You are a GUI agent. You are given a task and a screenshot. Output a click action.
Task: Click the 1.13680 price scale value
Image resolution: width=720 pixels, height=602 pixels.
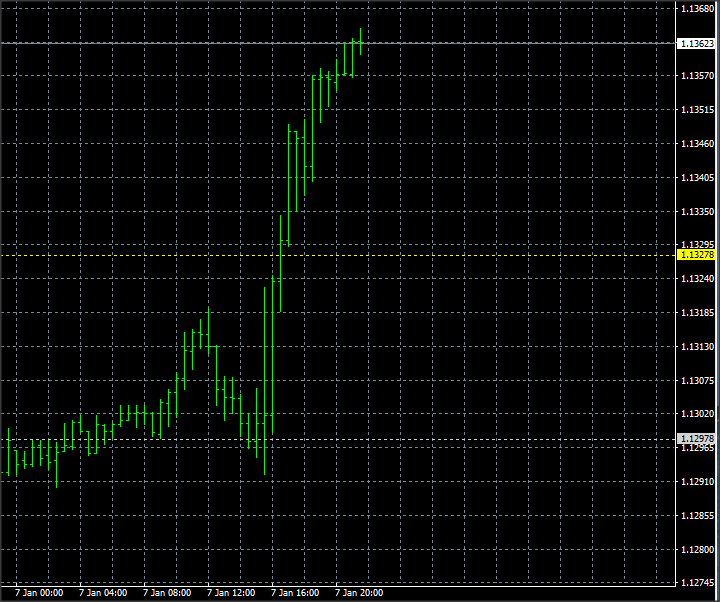(698, 9)
